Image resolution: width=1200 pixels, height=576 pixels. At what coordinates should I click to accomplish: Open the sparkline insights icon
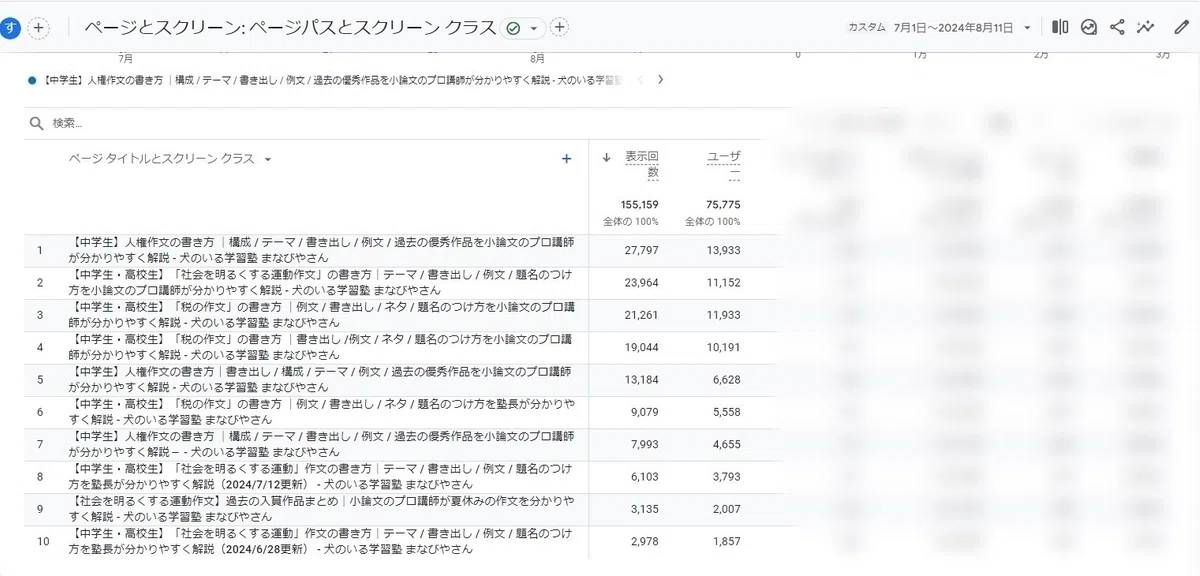point(1146,27)
